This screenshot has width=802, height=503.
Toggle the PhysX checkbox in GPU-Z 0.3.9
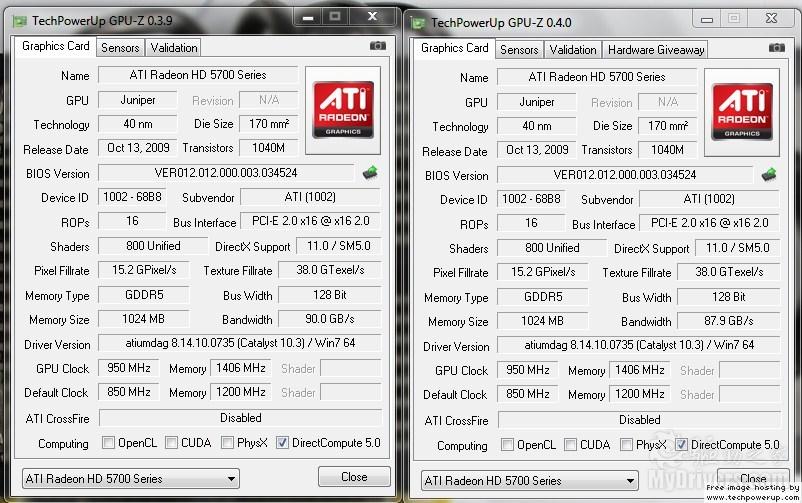[x=227, y=442]
